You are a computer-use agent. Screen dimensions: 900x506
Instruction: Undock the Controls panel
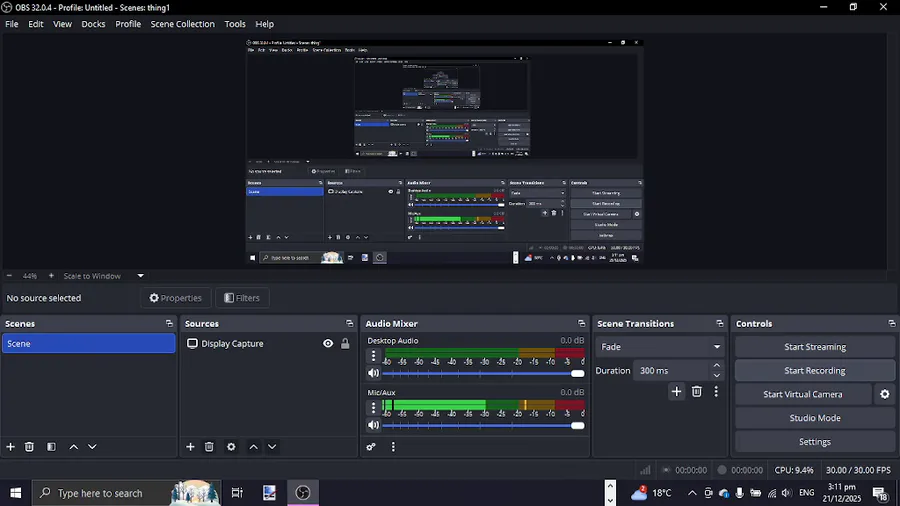(x=891, y=324)
